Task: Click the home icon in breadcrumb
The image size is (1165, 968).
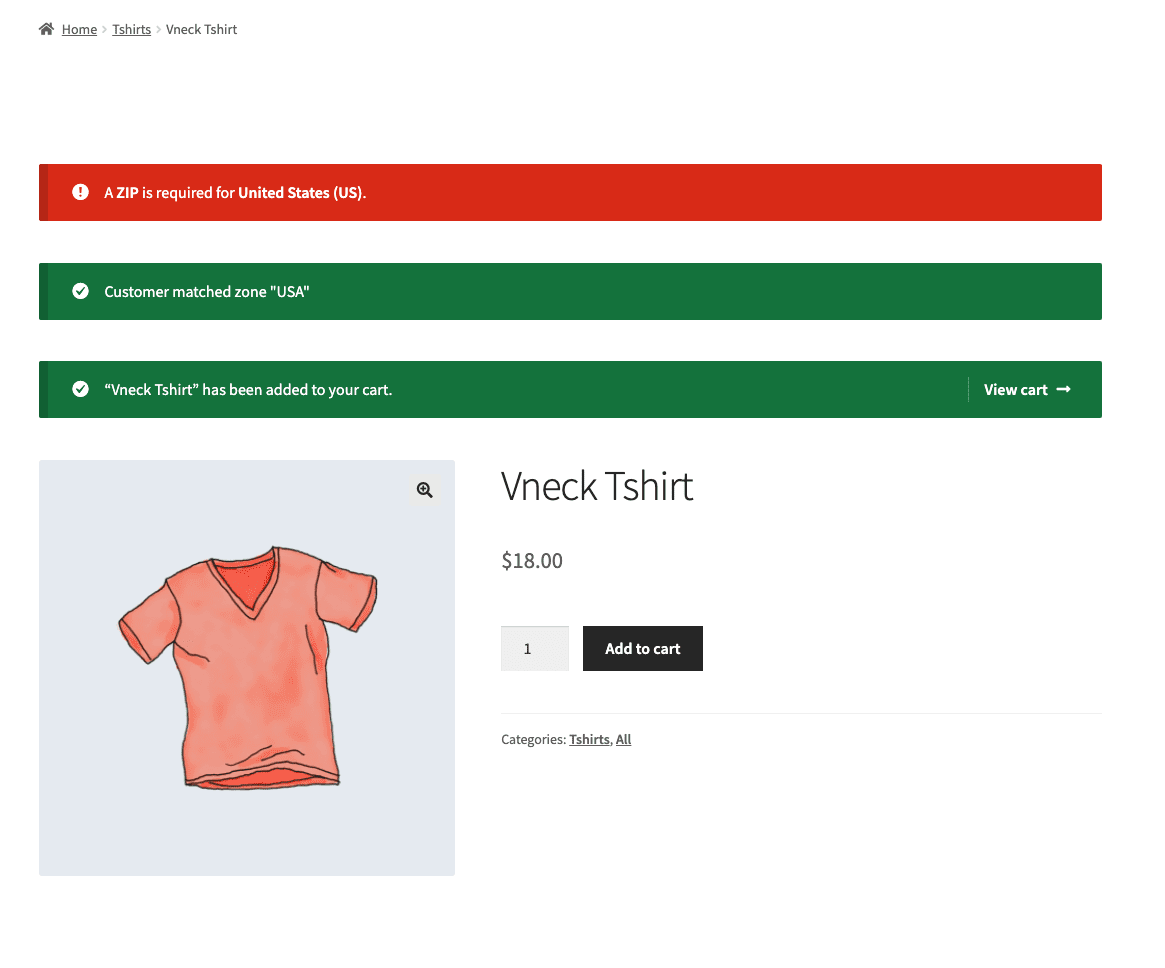Action: coord(46,29)
